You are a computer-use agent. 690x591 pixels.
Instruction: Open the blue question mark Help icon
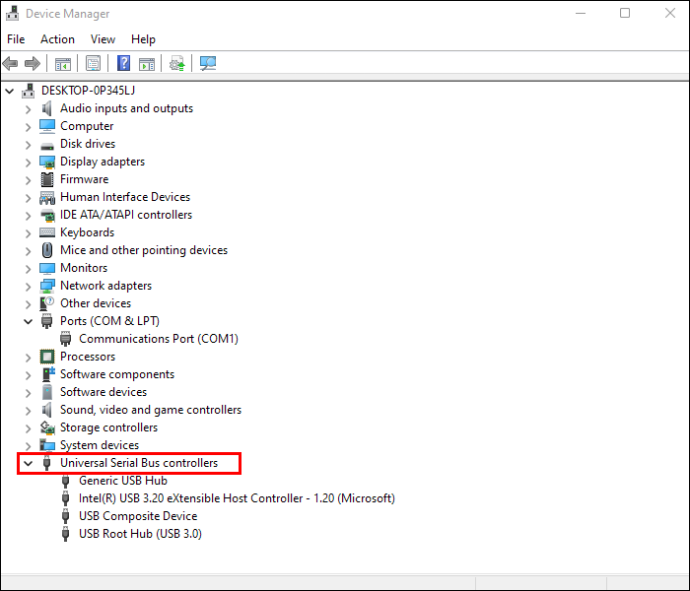[124, 63]
